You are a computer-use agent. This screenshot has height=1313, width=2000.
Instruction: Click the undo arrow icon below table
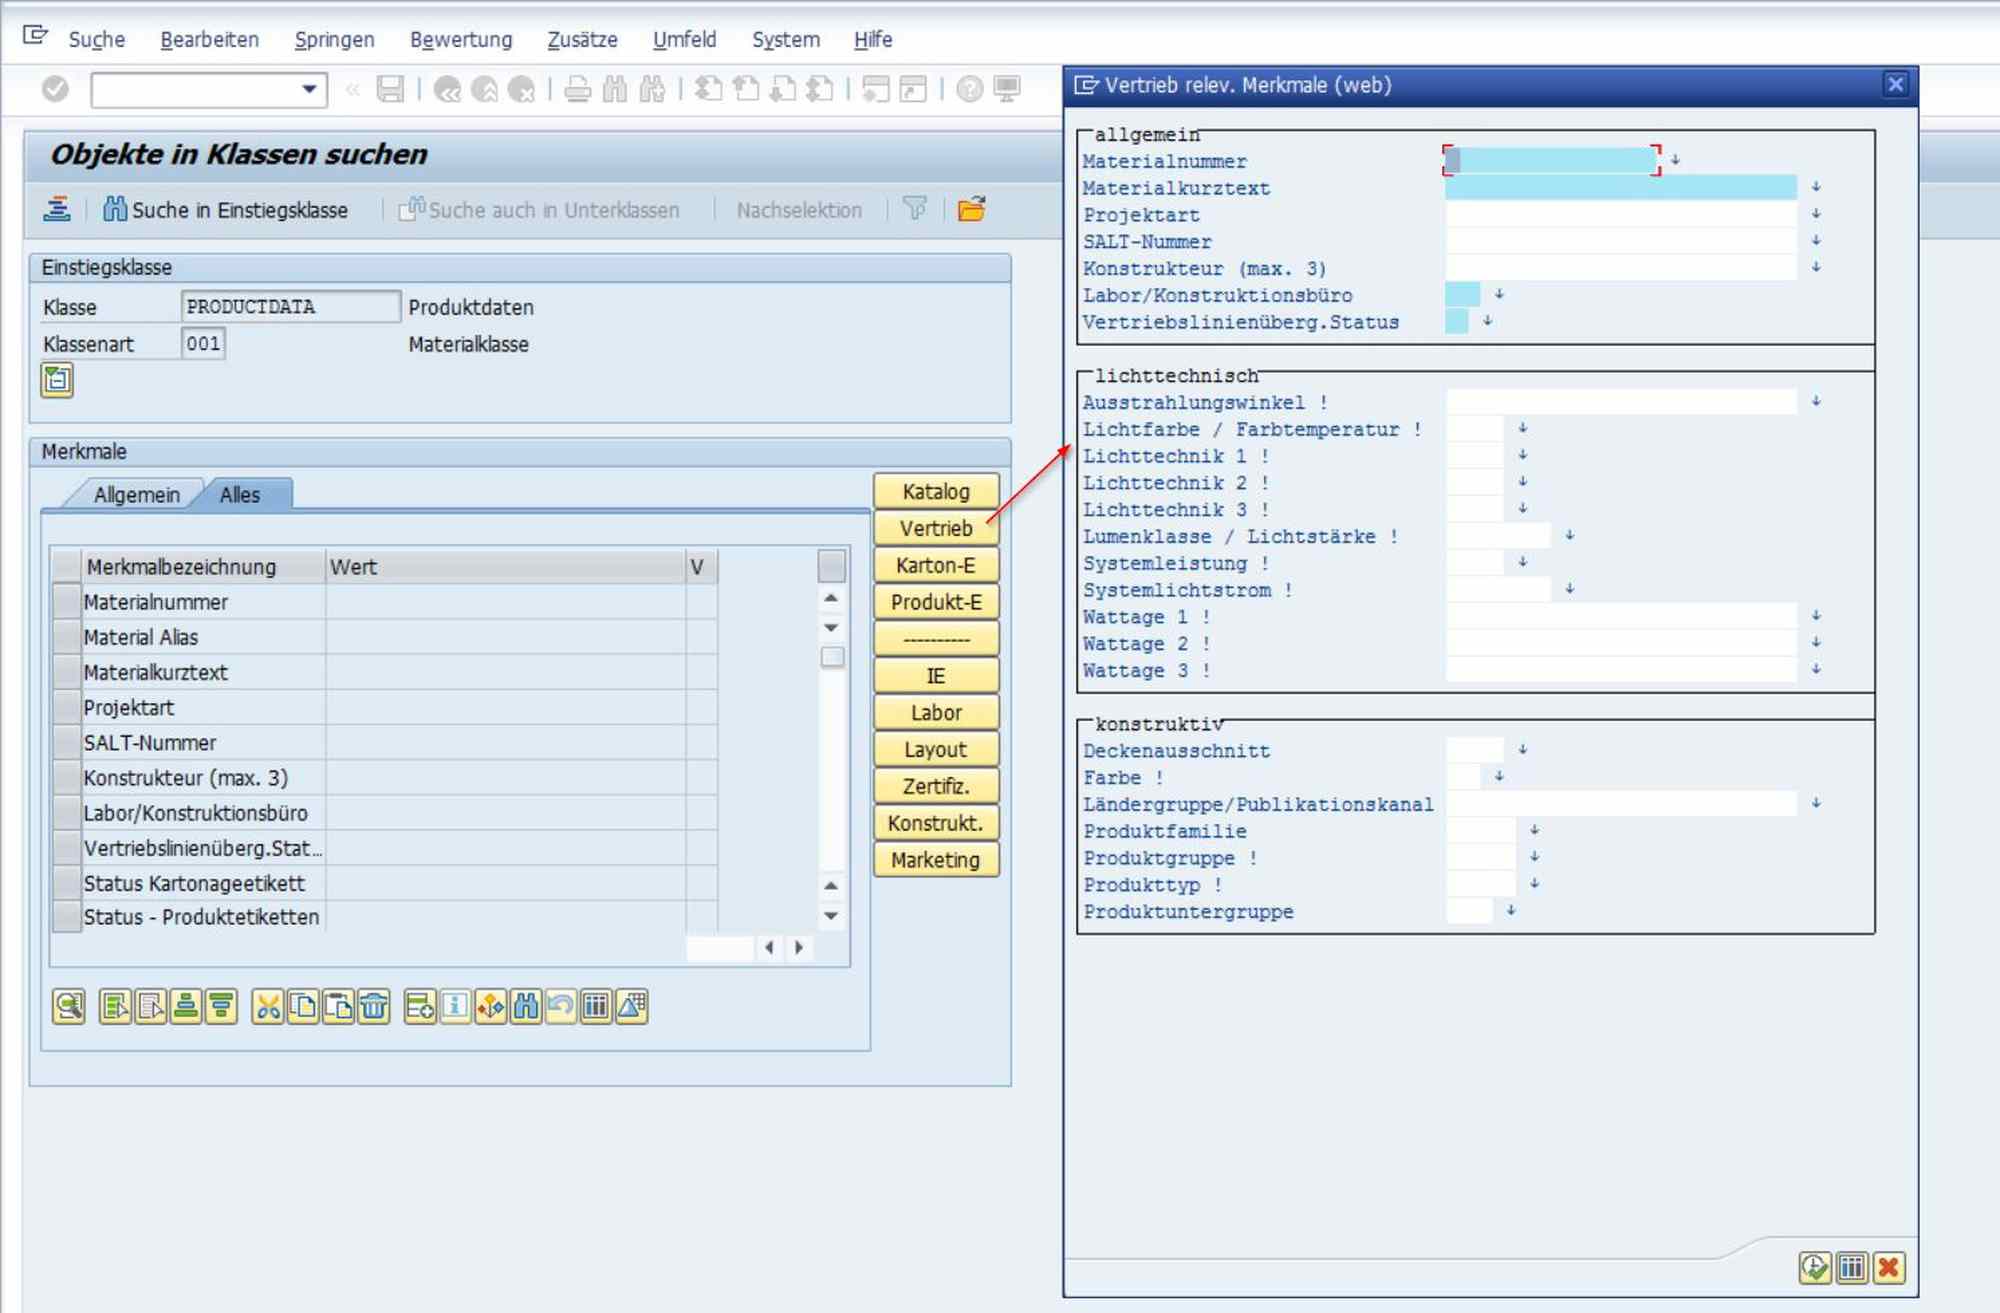pyautogui.click(x=561, y=1006)
